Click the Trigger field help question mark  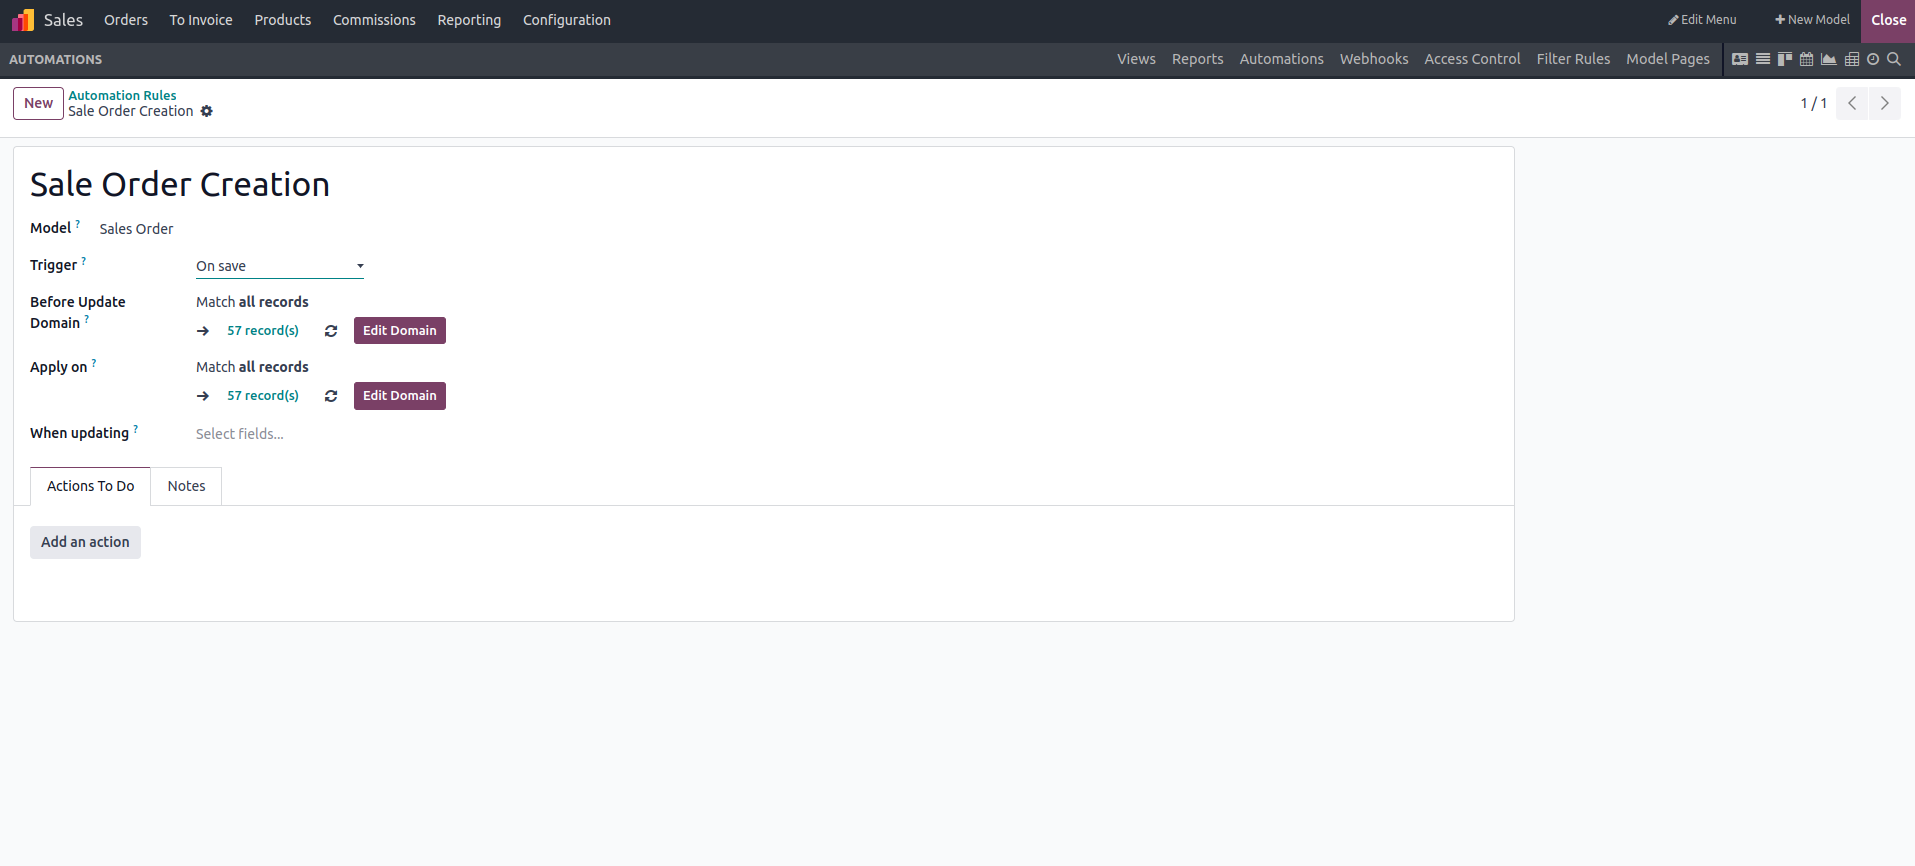pyautogui.click(x=84, y=261)
